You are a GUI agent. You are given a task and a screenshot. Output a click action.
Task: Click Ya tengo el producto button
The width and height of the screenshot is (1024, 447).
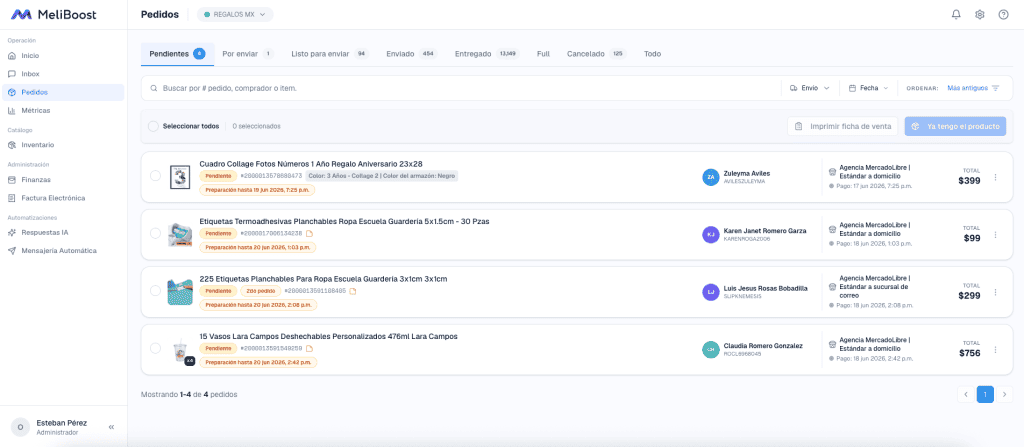(x=955, y=126)
